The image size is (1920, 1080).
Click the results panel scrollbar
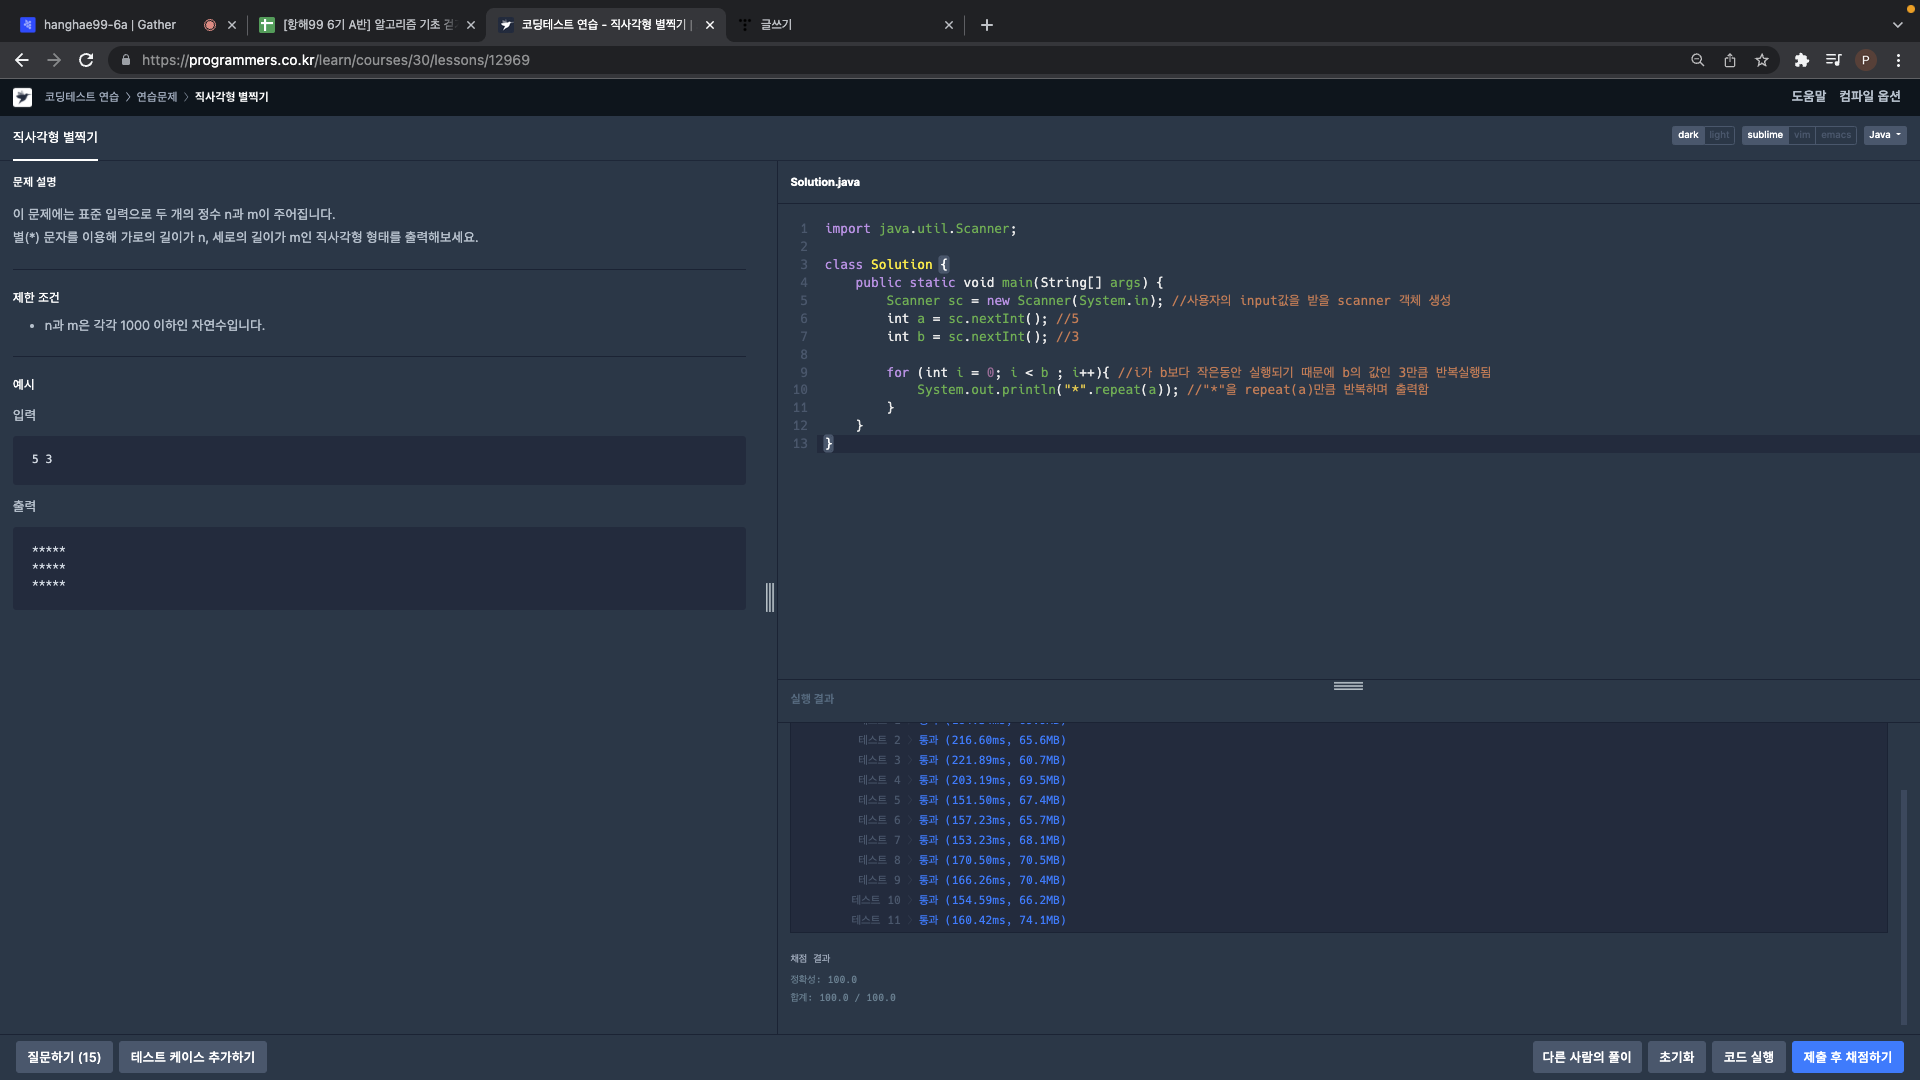coord(1903,905)
